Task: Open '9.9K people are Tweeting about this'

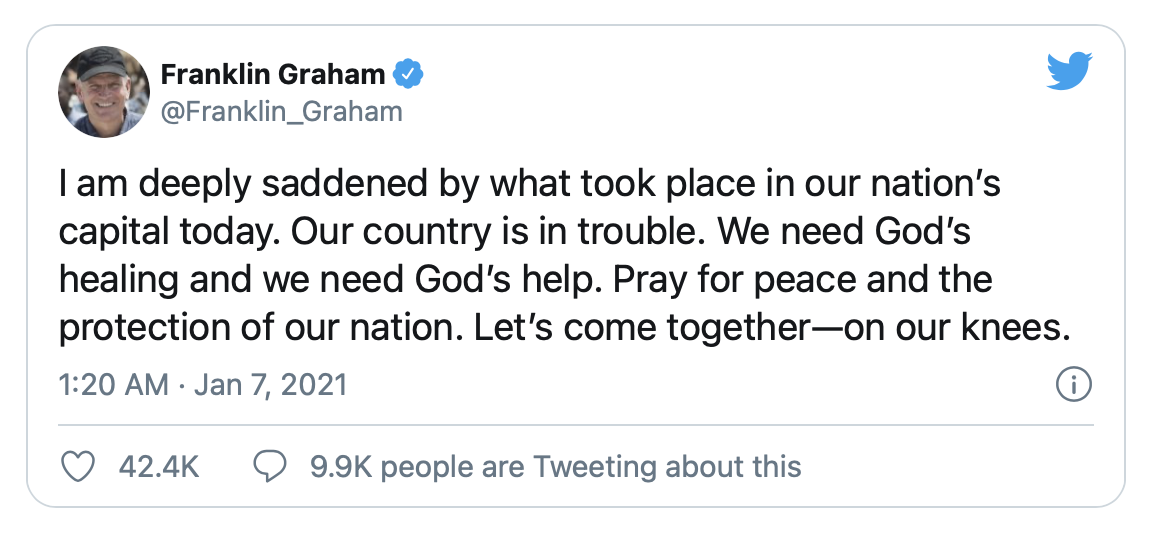Action: [555, 466]
